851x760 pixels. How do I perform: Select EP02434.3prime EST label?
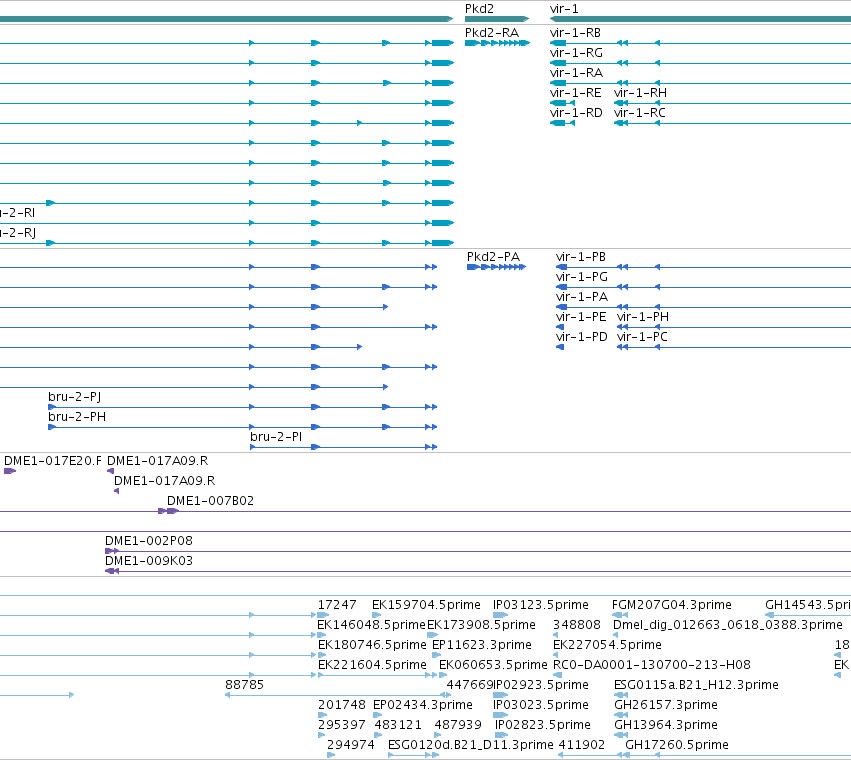[x=423, y=705]
